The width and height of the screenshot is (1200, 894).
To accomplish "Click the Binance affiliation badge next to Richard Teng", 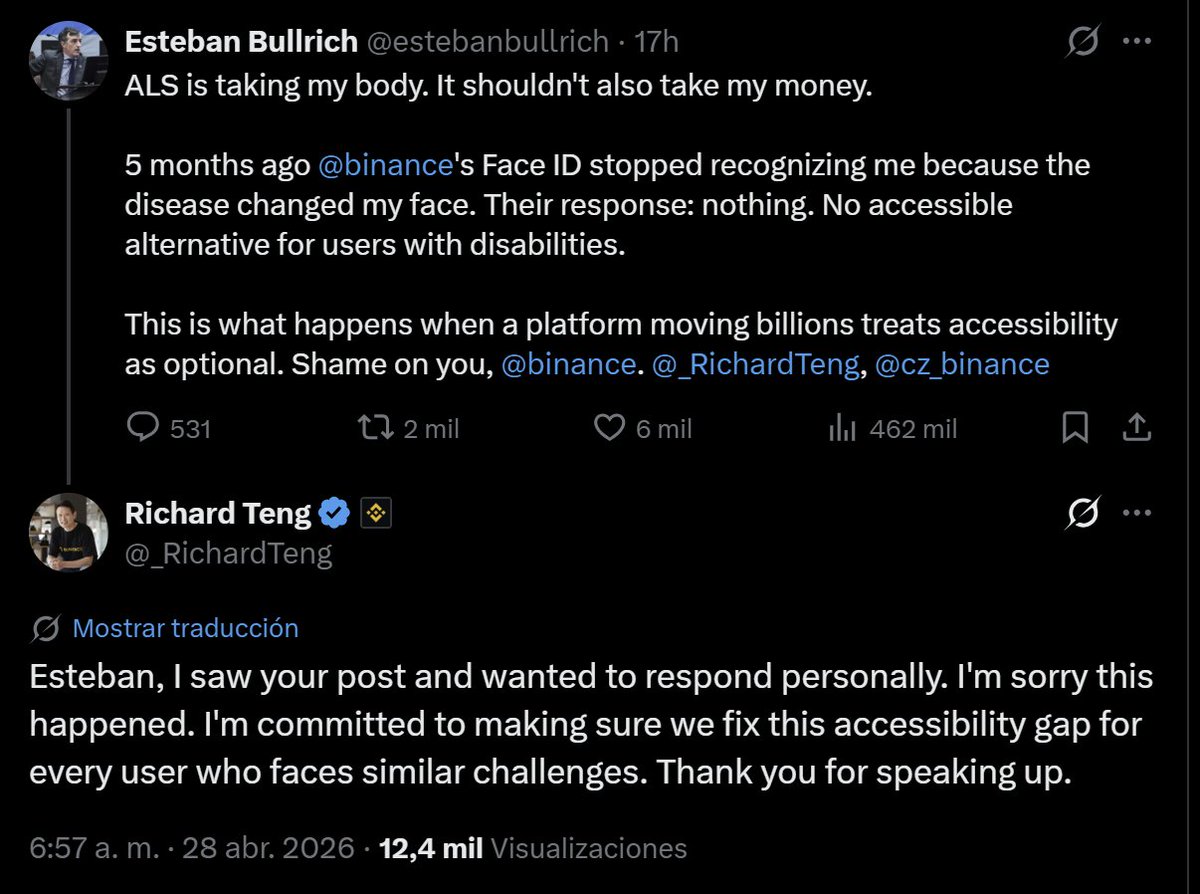I will [x=376, y=514].
